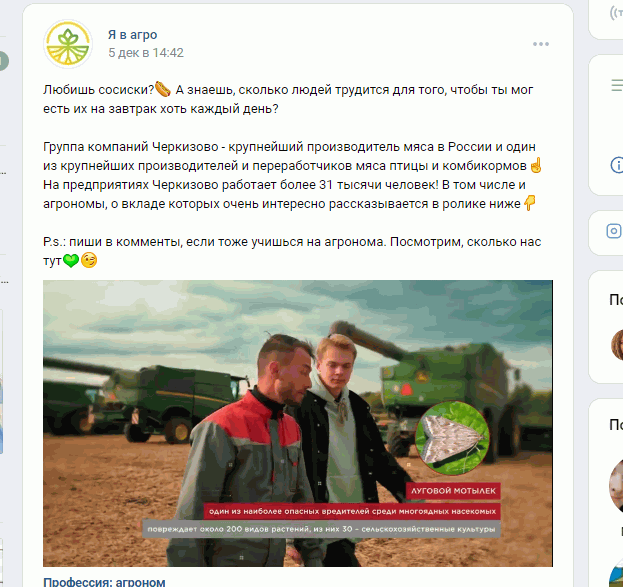Viewport: 623px width, 587px height.
Task: Click the ЛУГОВОЙ МОТЫЛЕК red caption in the video
Action: [453, 491]
